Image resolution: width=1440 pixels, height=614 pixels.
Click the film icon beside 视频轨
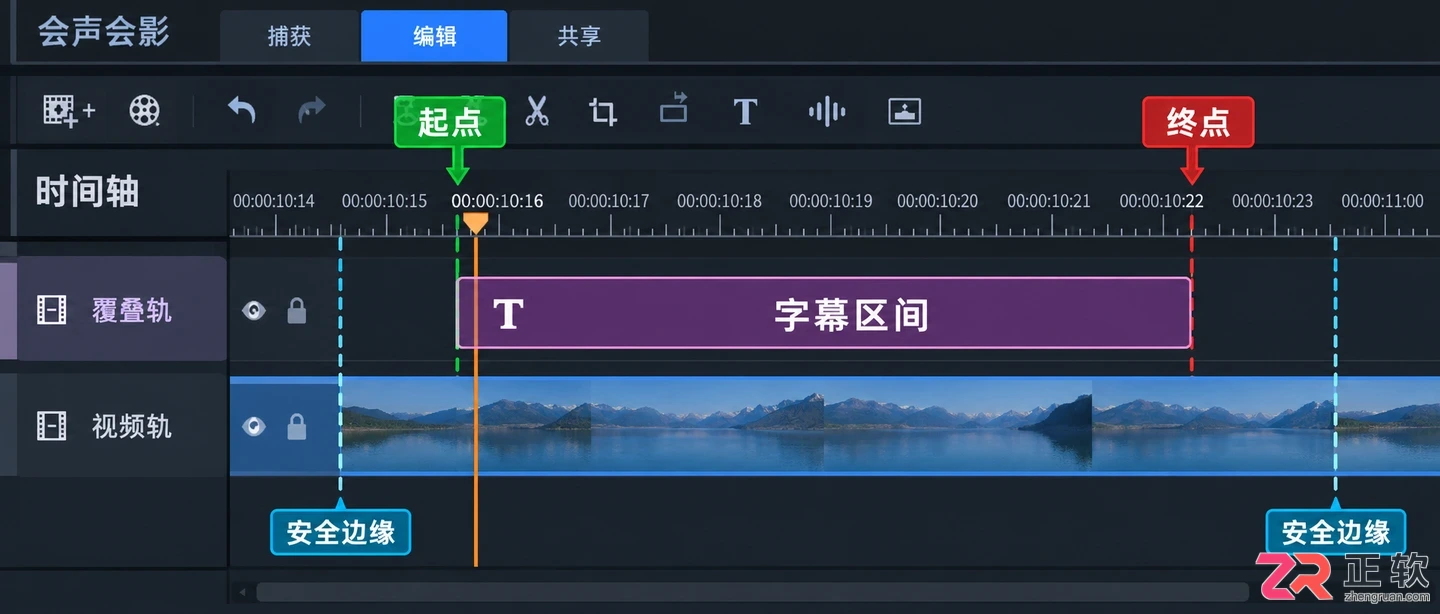click(52, 426)
